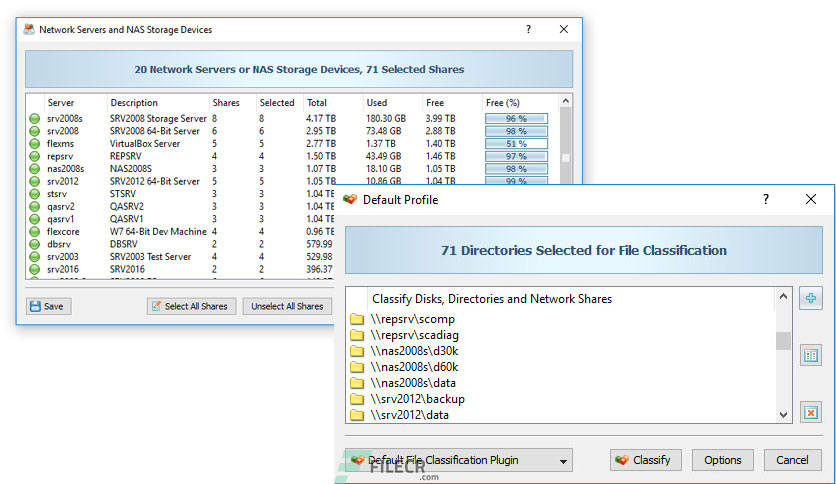The height and width of the screenshot is (484, 836).
Task: Sort list by Shares column header
Action: pos(226,102)
